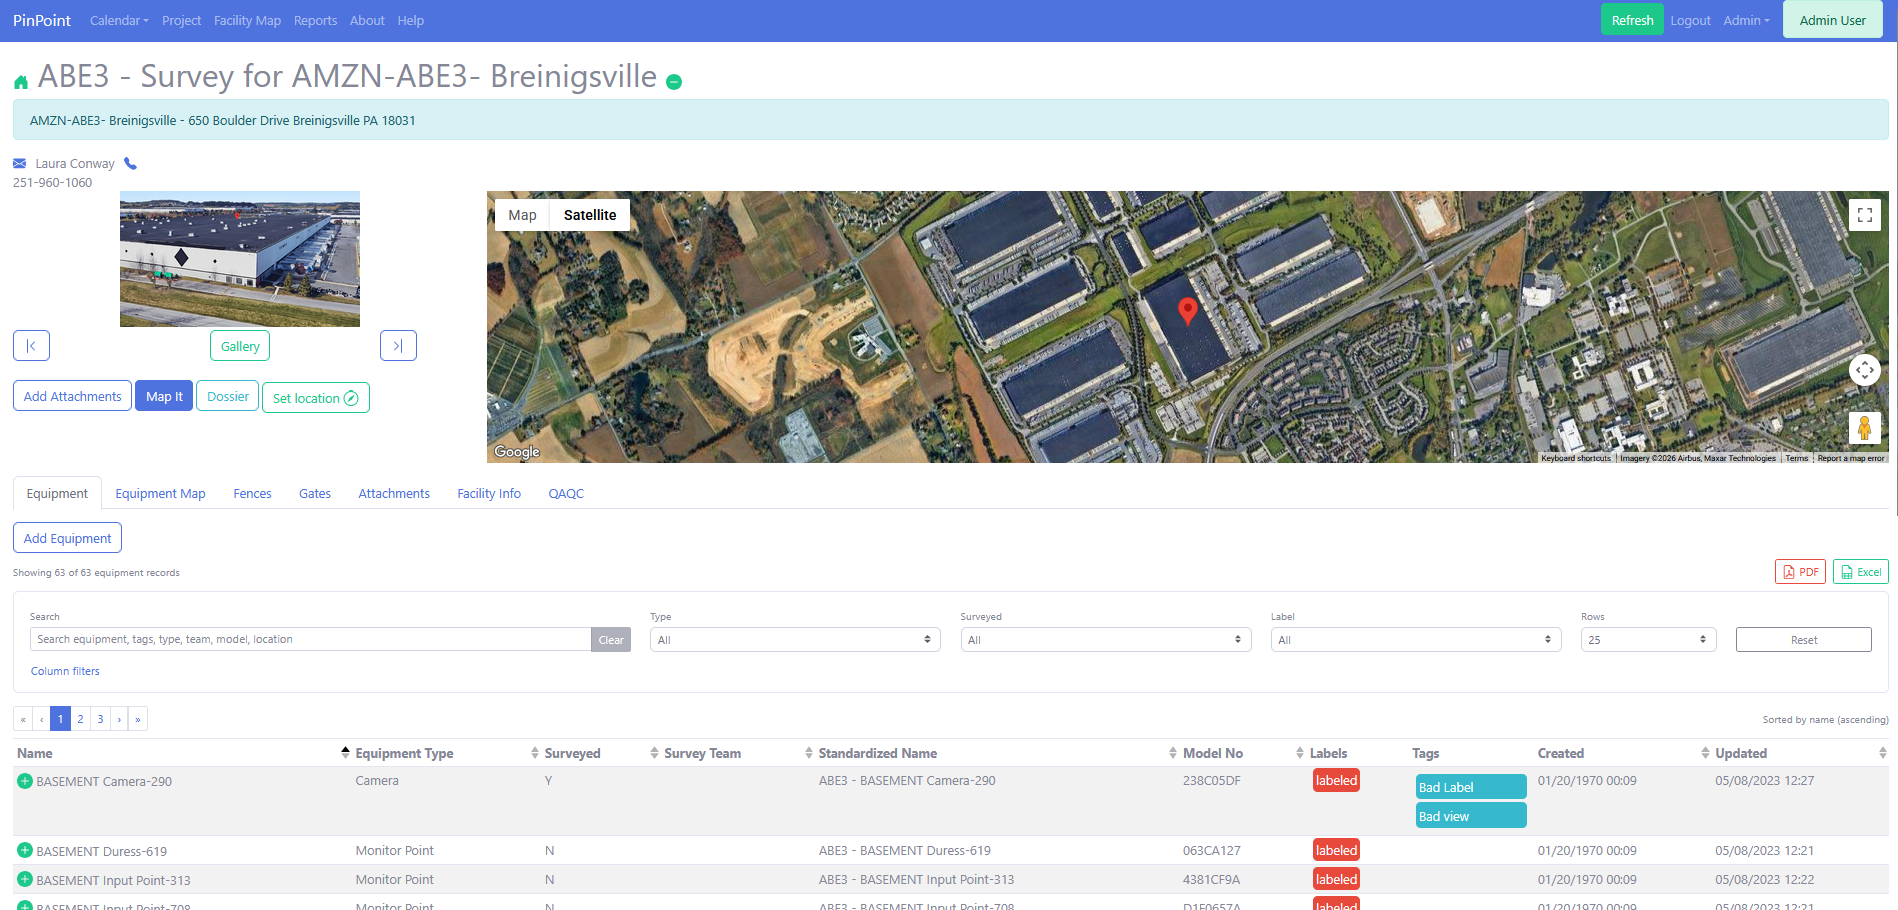Open the About menu item
Screen dimensions: 1898x910
coord(367,20)
